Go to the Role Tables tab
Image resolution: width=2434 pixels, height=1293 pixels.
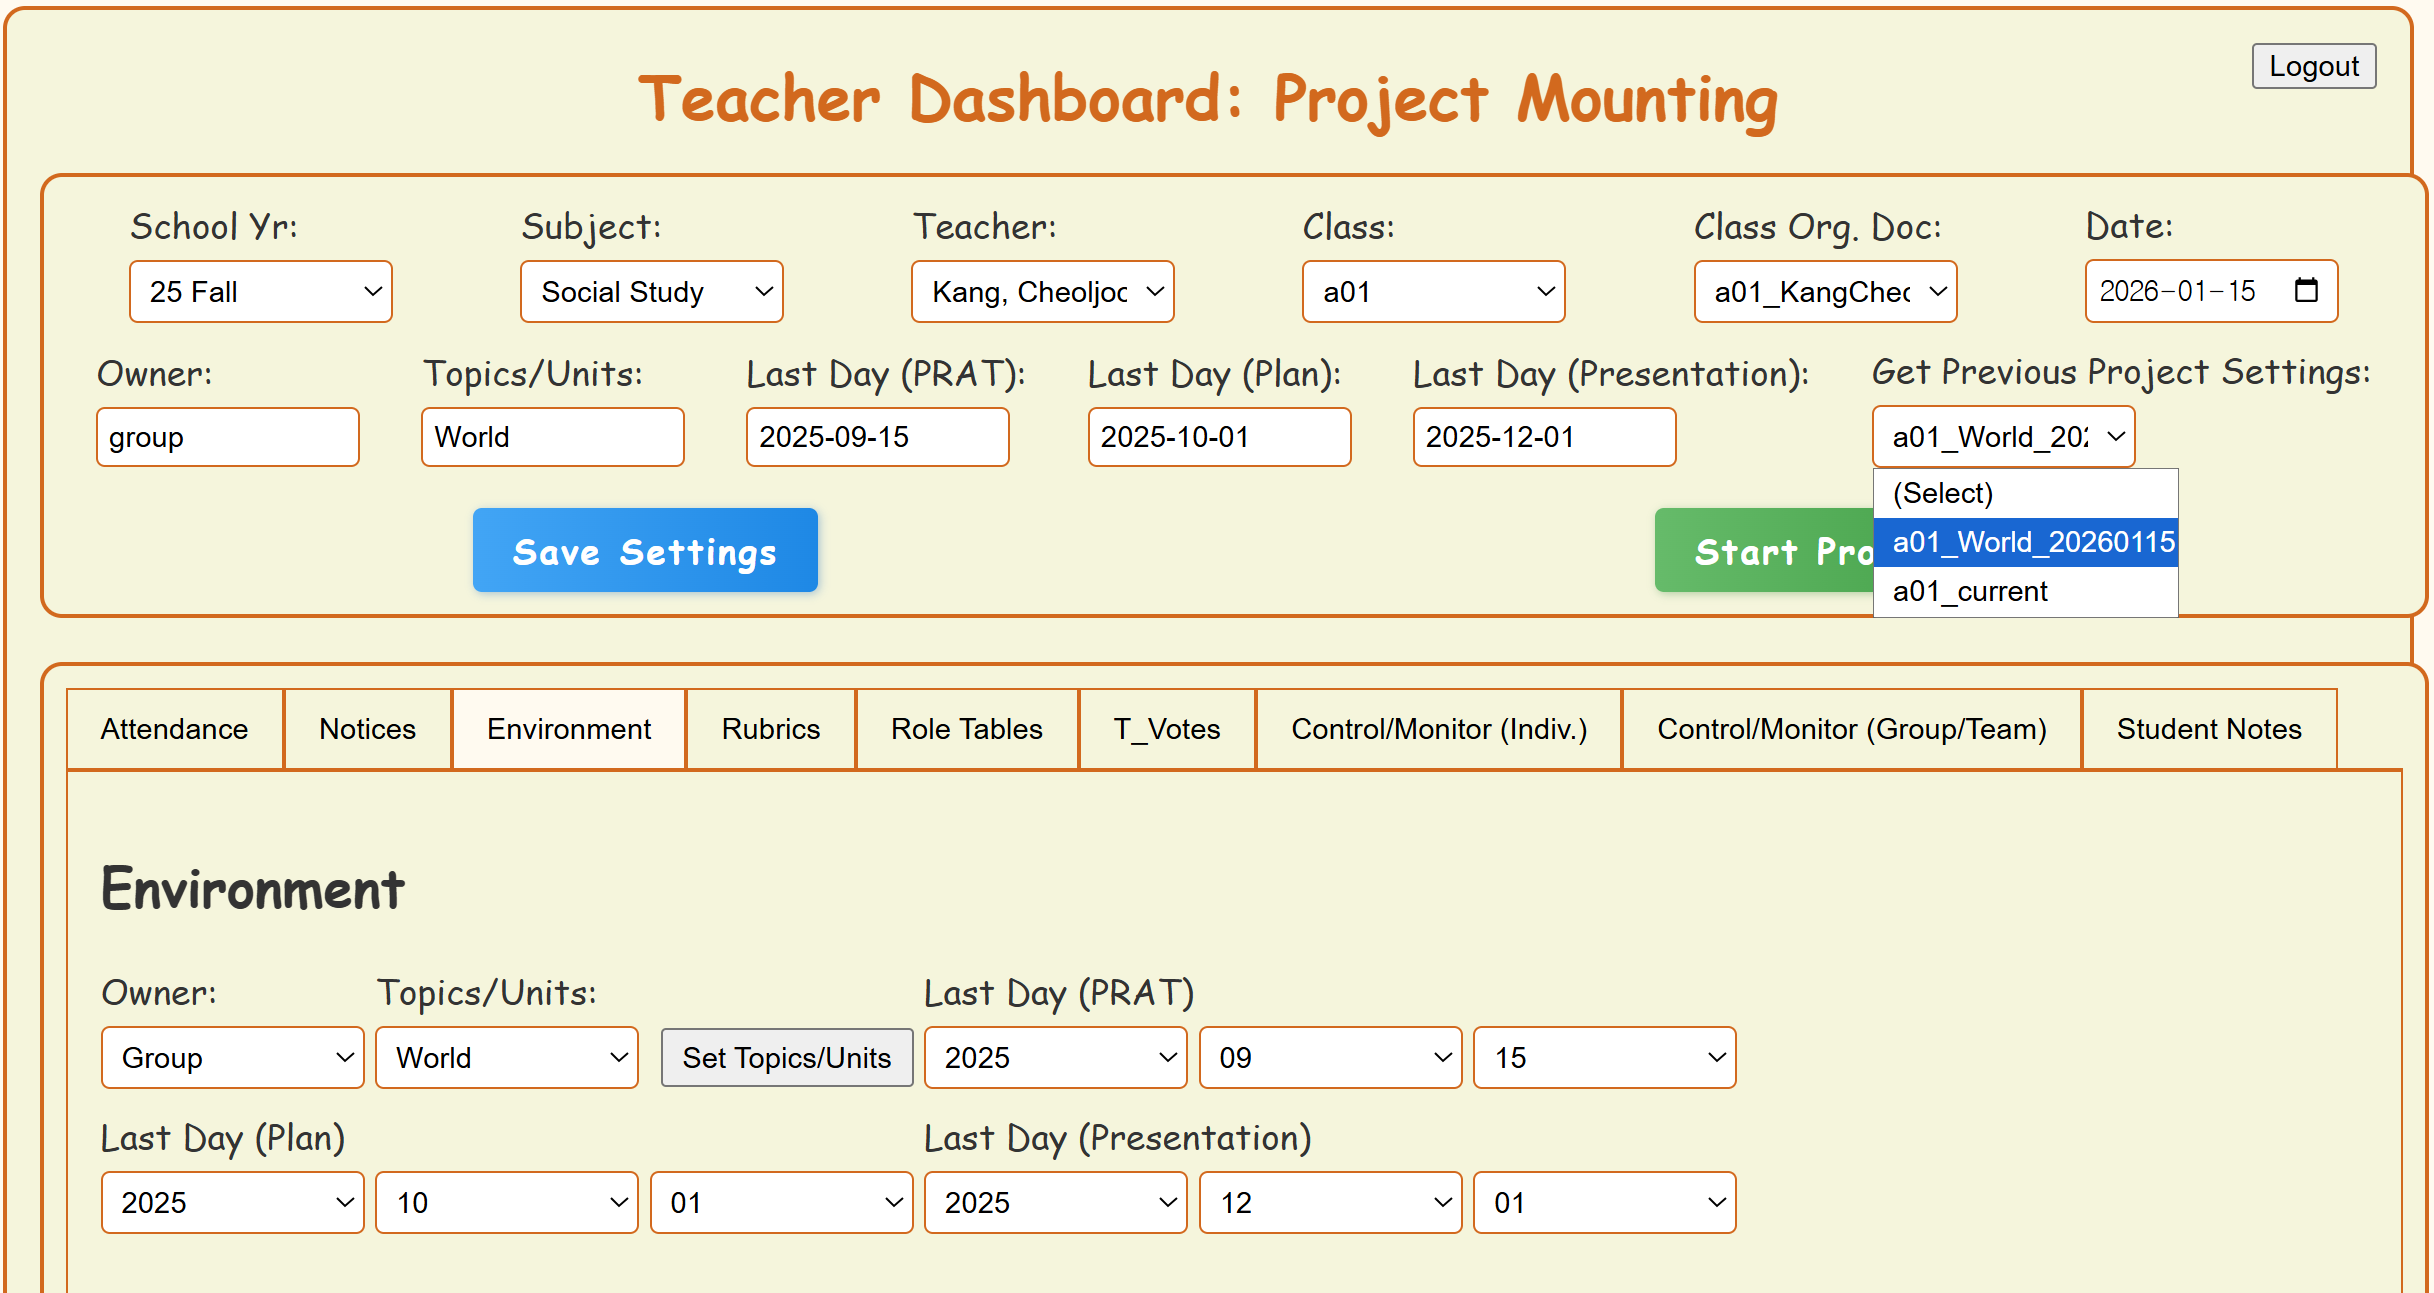966,729
